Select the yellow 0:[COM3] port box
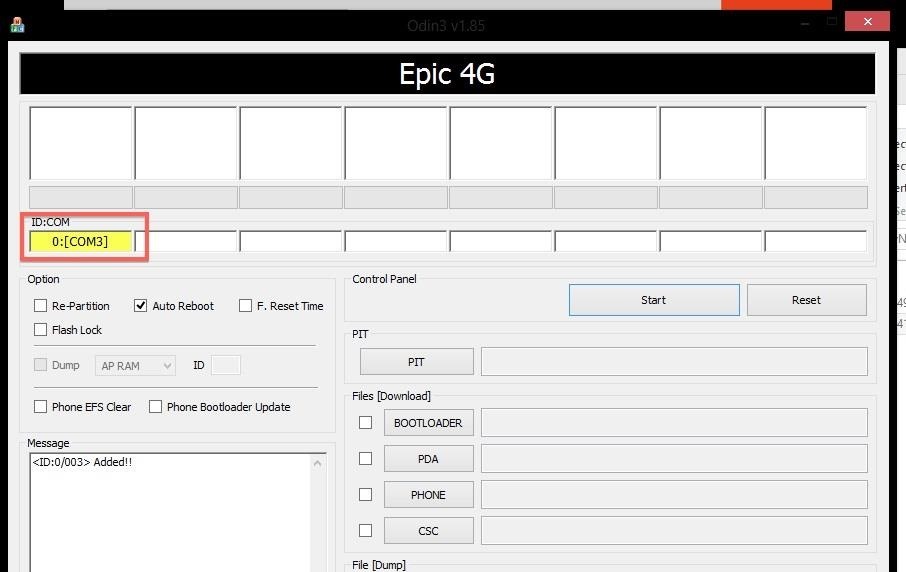Image resolution: width=906 pixels, height=572 pixels. pos(81,242)
